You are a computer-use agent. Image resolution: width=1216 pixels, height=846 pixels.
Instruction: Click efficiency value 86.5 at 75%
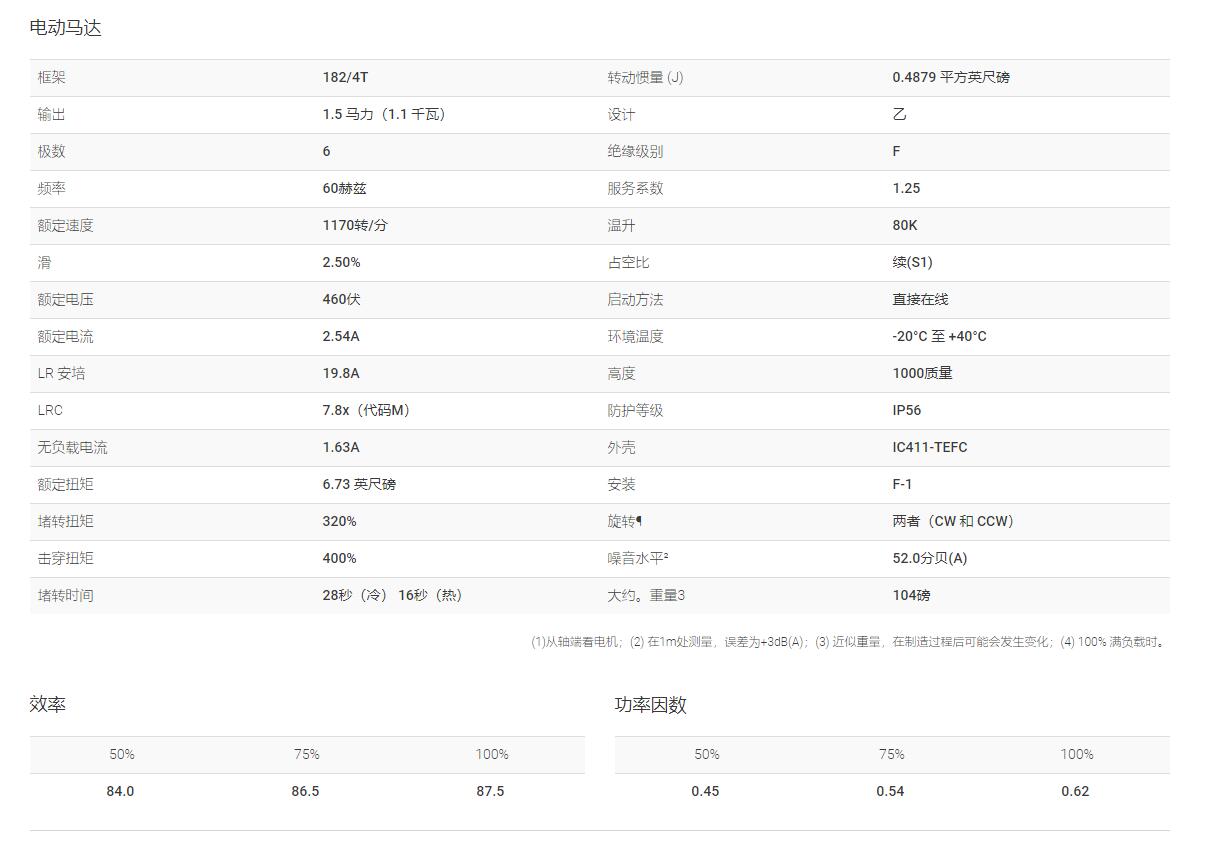click(305, 791)
